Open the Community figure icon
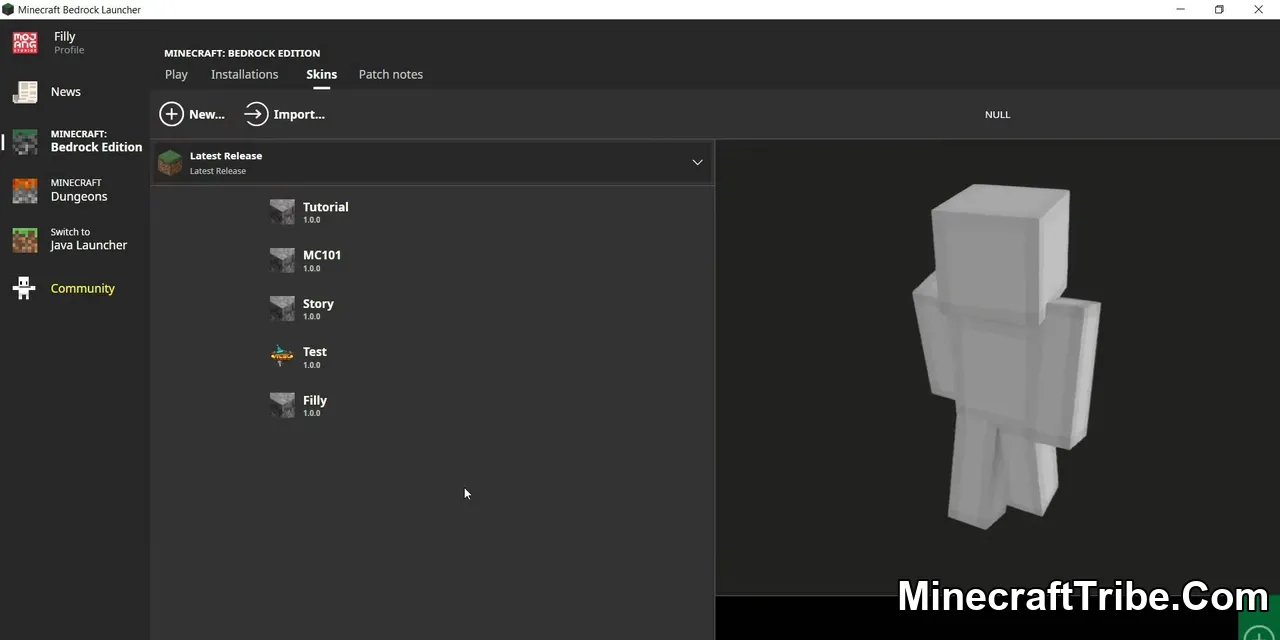Image resolution: width=1280 pixels, height=640 pixels. 25,288
